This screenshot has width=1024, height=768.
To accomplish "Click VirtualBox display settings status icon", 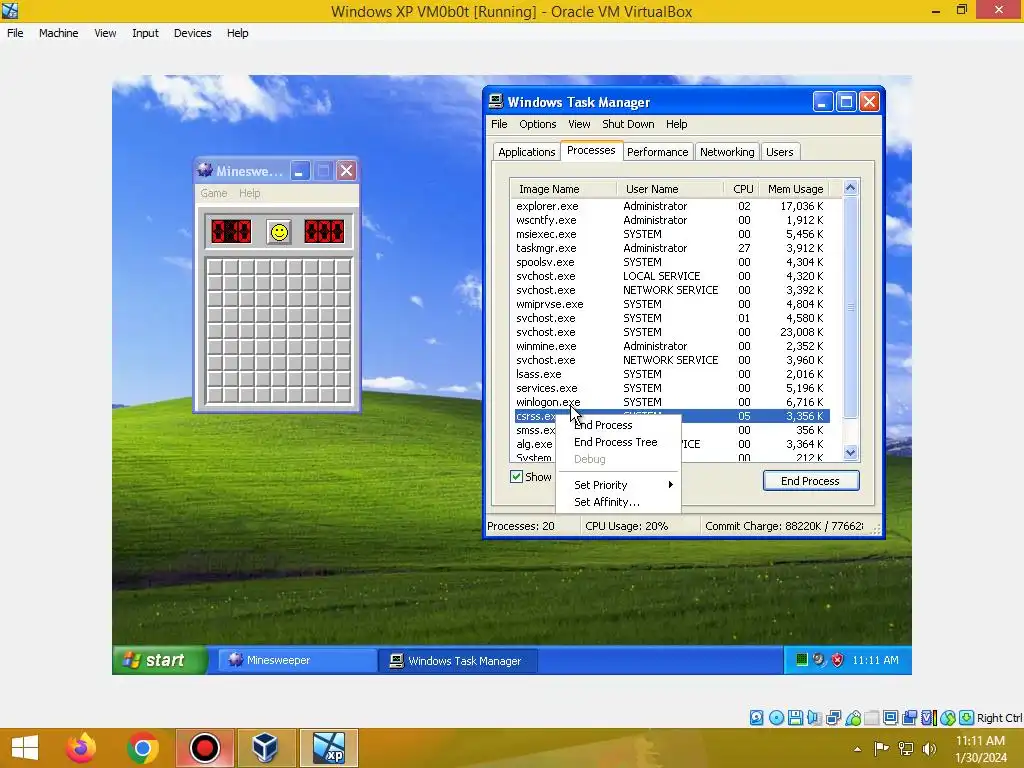I will [891, 718].
